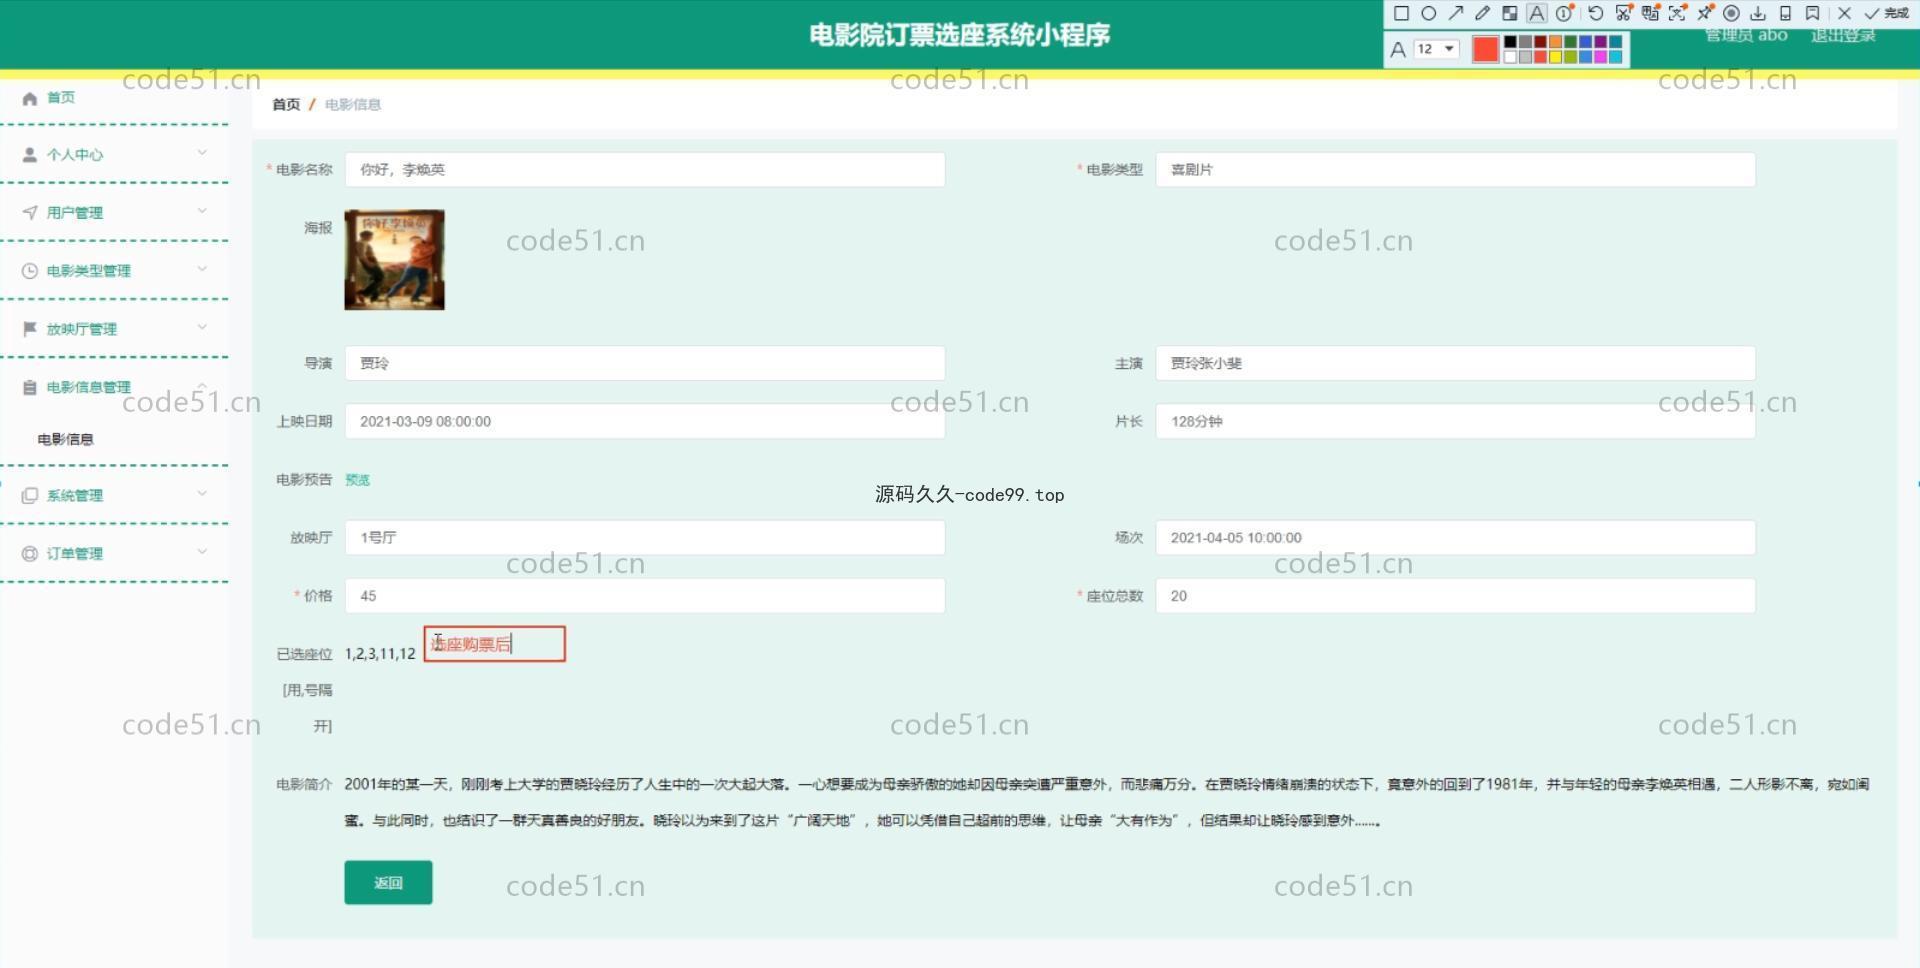This screenshot has width=1920, height=968.
Task: Pick the yellow color swatch
Action: coord(1555,57)
